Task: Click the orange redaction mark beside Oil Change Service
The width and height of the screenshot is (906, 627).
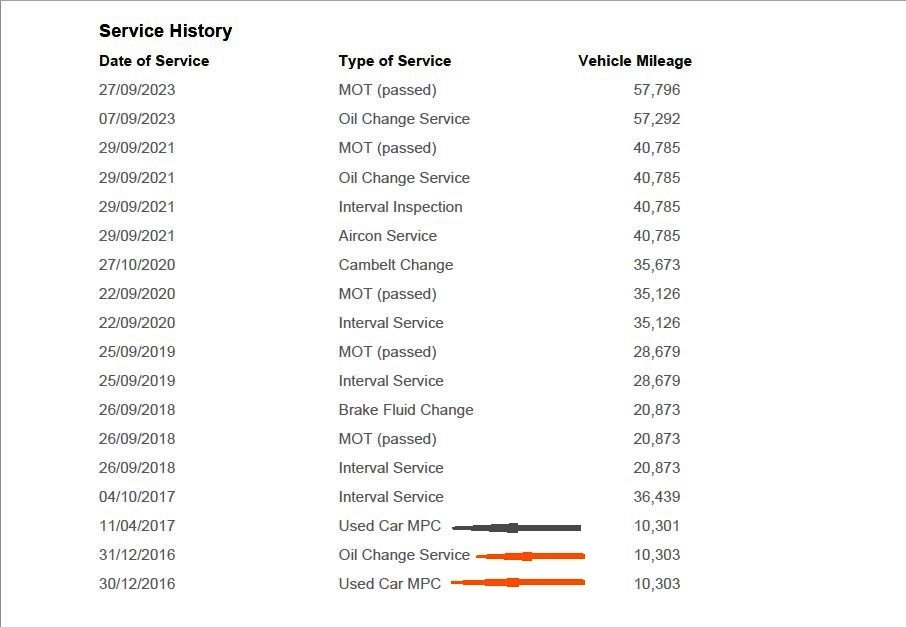Action: pyautogui.click(x=530, y=556)
